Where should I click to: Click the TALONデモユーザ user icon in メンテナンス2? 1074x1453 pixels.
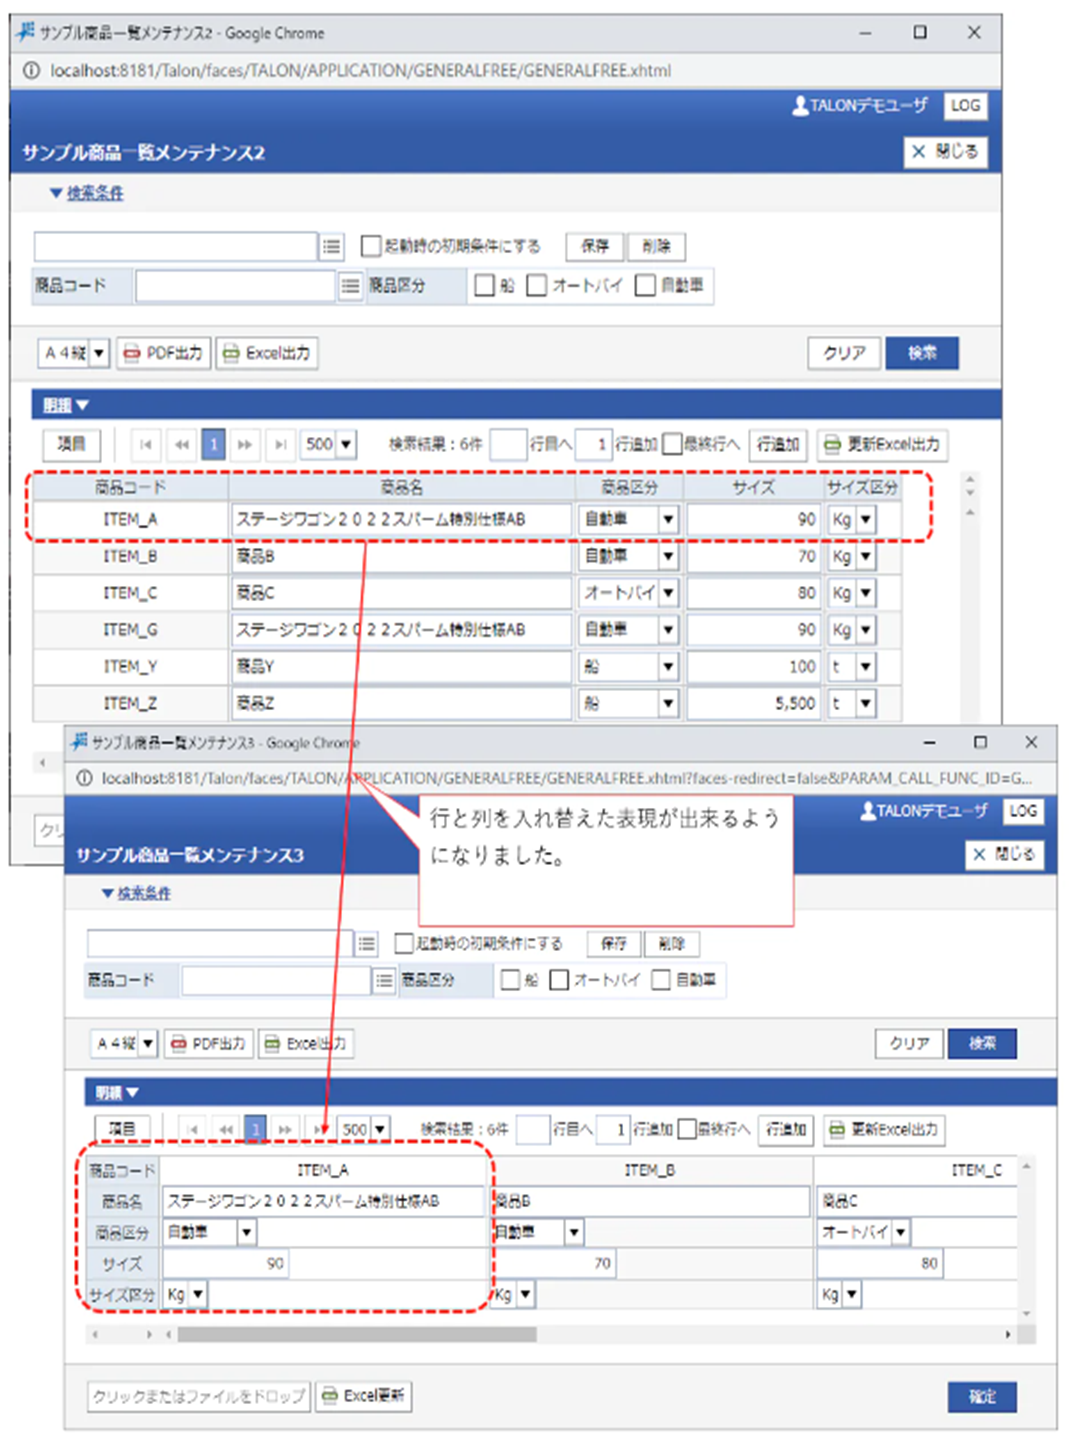(800, 106)
